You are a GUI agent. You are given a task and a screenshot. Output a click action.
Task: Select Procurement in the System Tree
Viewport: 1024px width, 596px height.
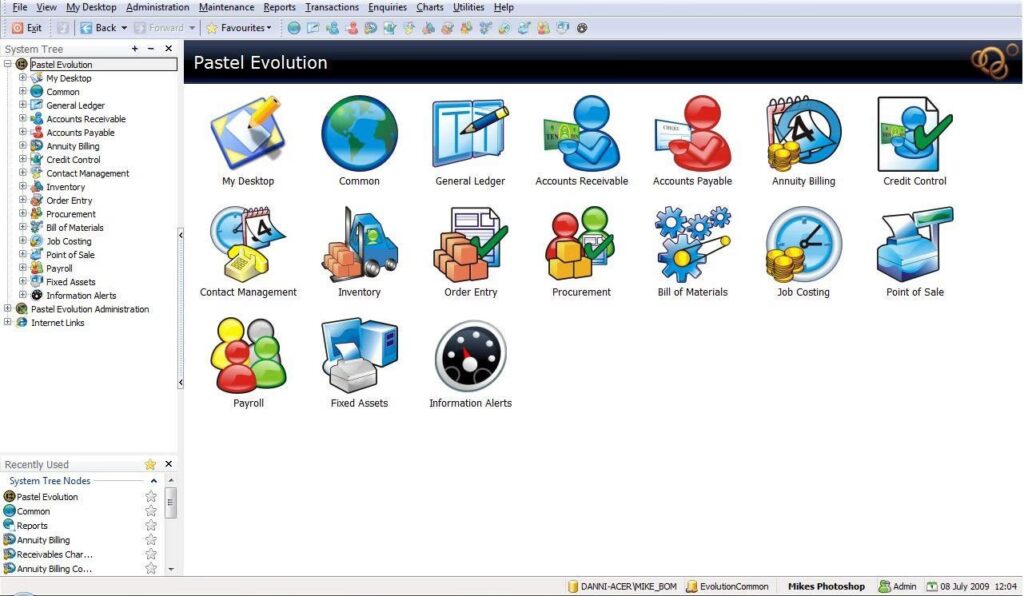pos(70,214)
